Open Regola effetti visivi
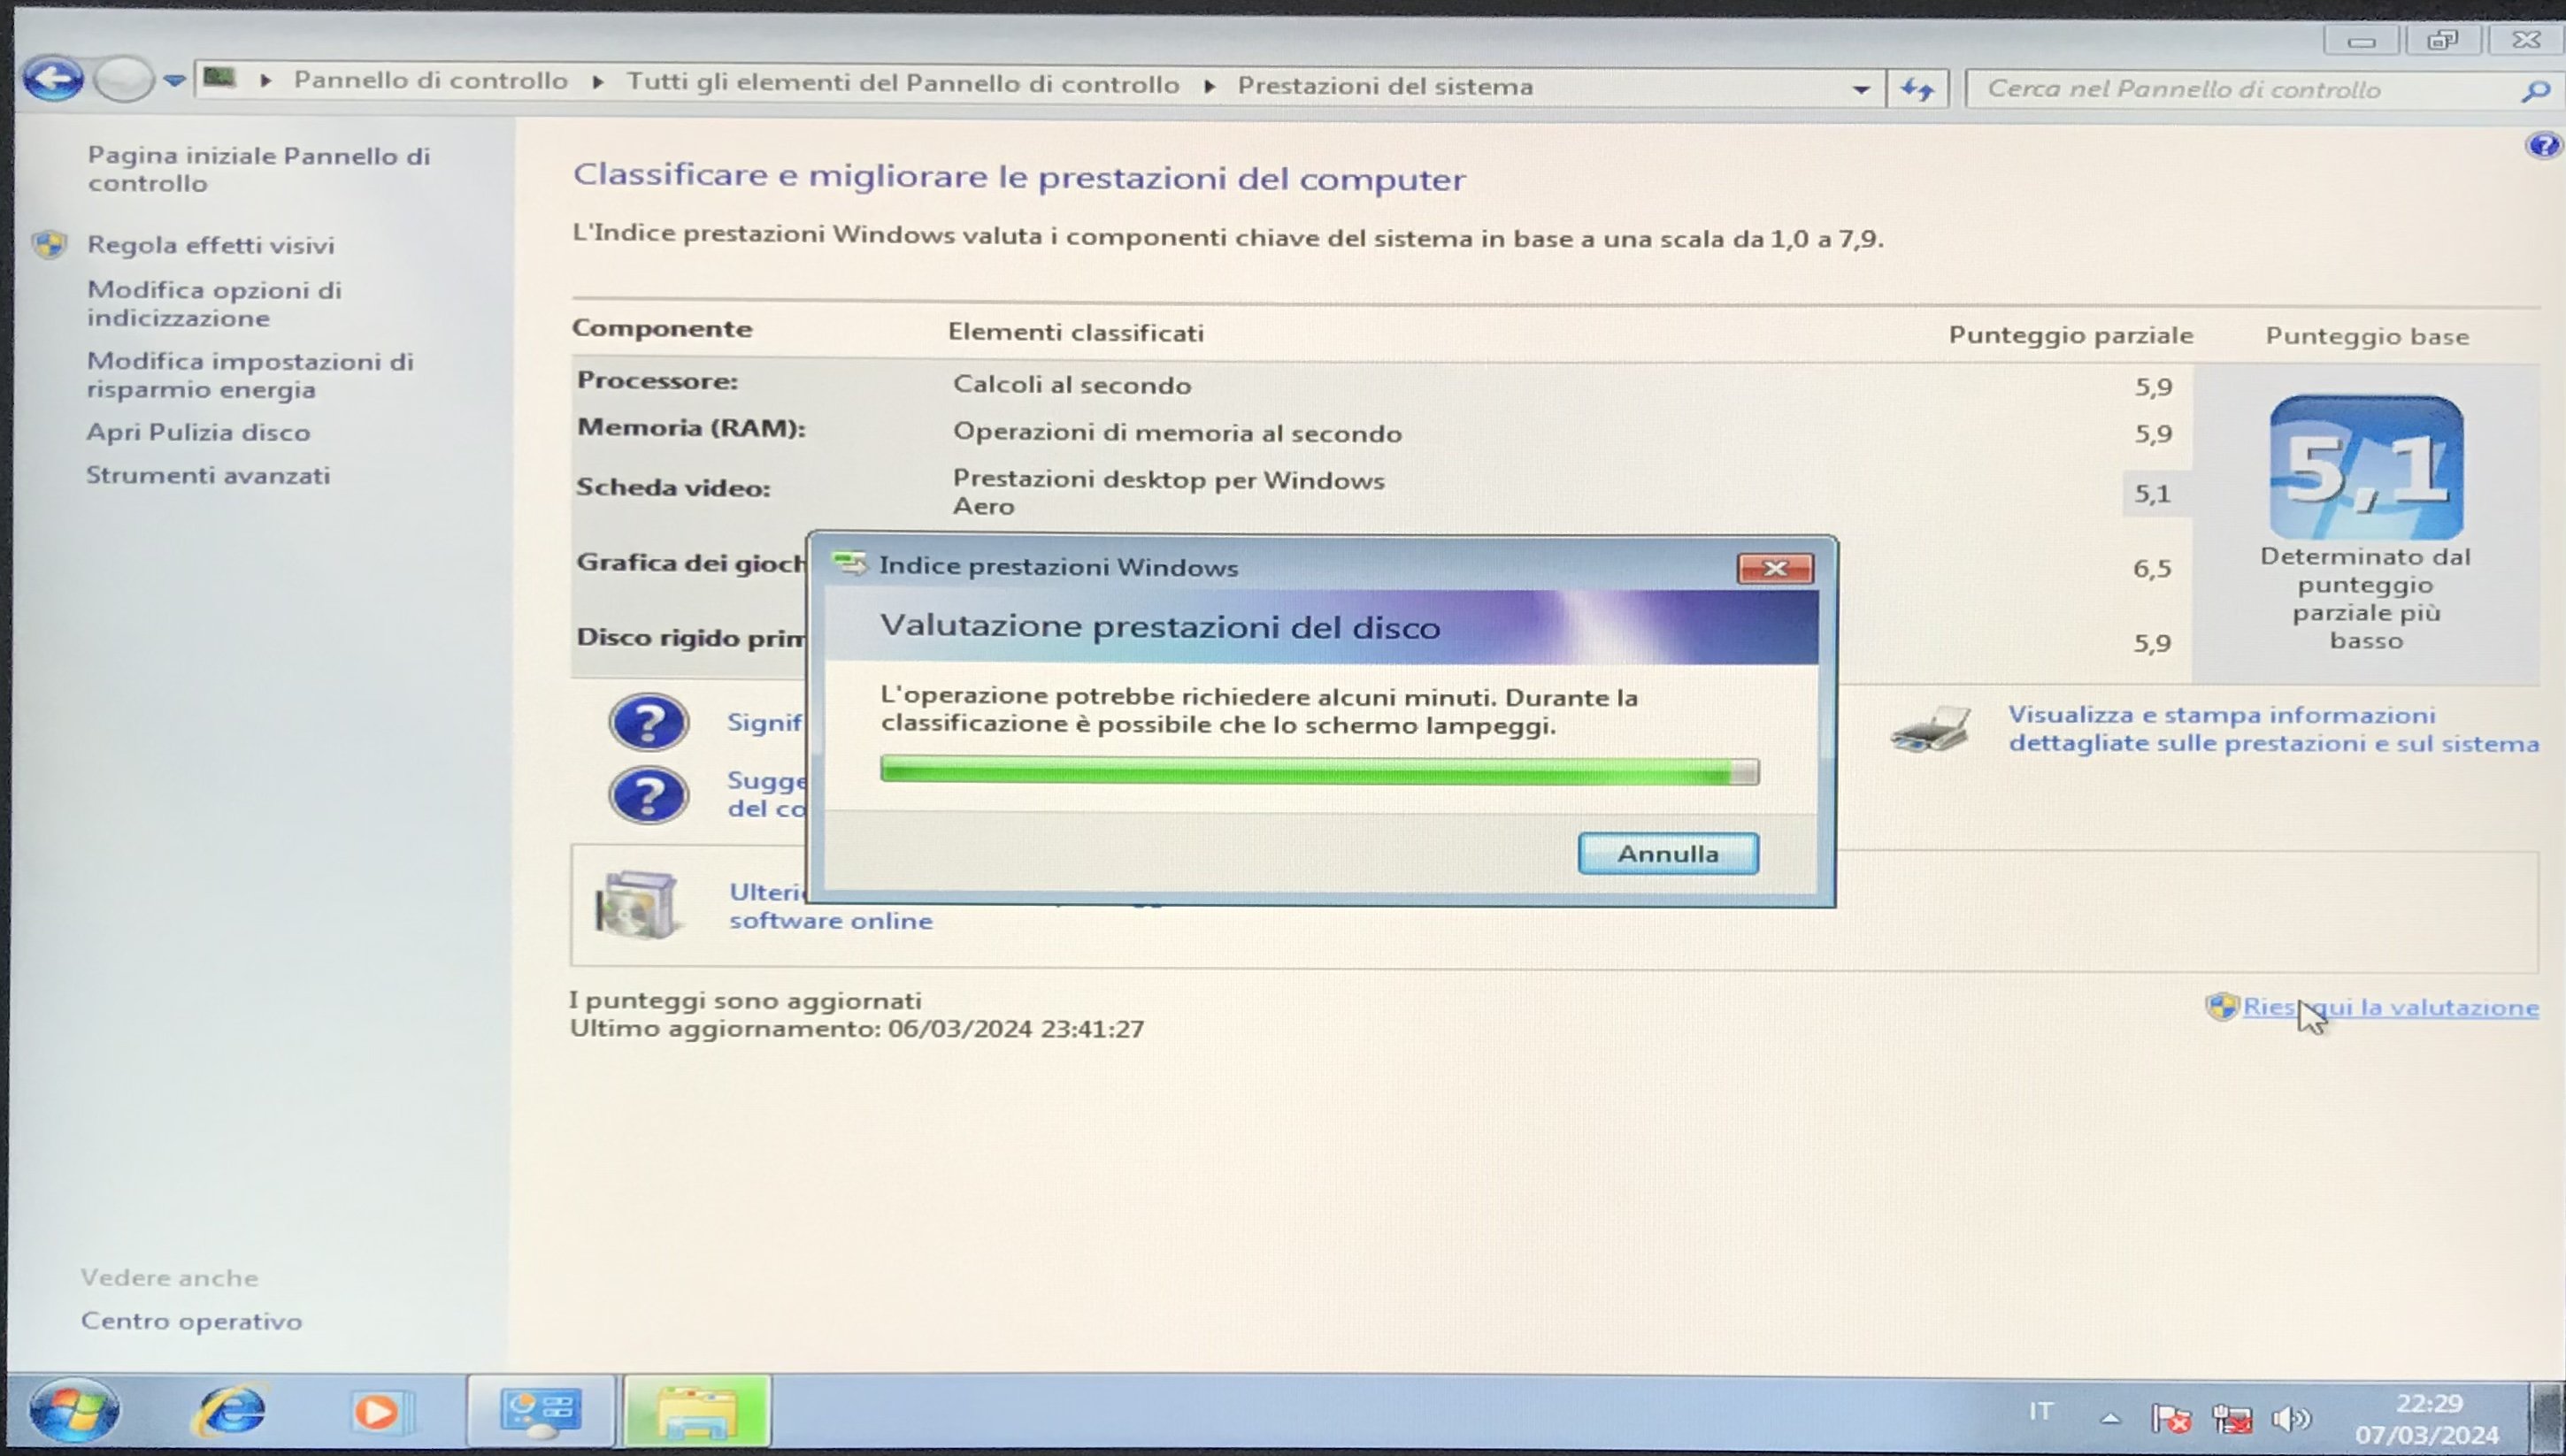 click(210, 245)
